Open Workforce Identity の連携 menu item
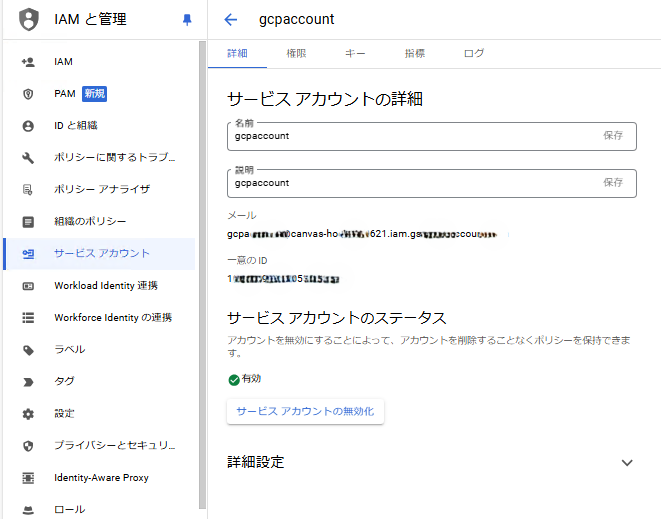 [99, 317]
